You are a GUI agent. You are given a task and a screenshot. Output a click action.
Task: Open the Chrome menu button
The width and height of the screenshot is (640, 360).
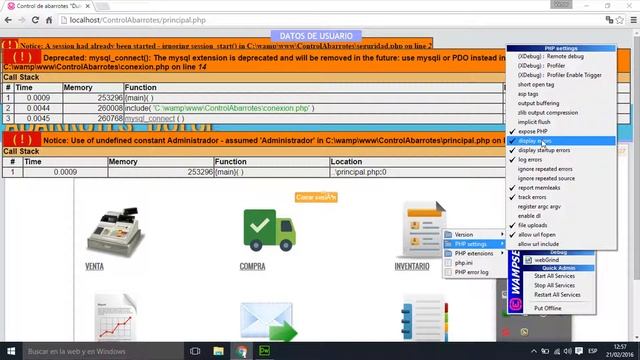point(633,20)
